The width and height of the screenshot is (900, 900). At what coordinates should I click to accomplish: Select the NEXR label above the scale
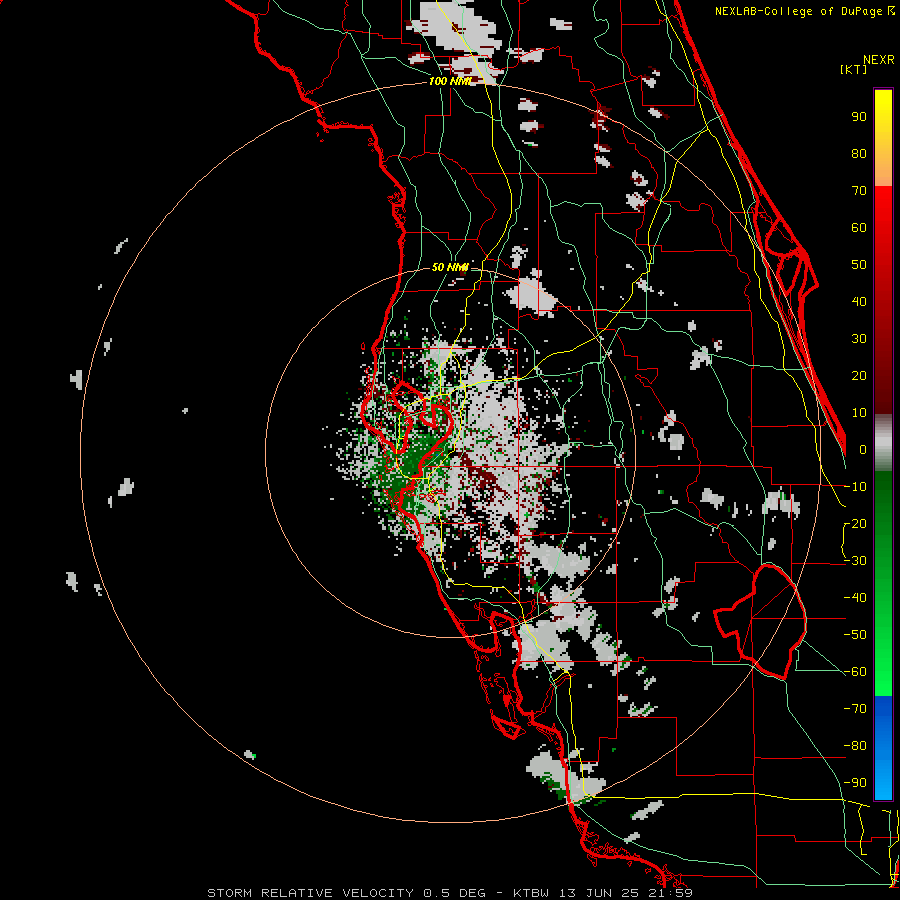pos(878,60)
